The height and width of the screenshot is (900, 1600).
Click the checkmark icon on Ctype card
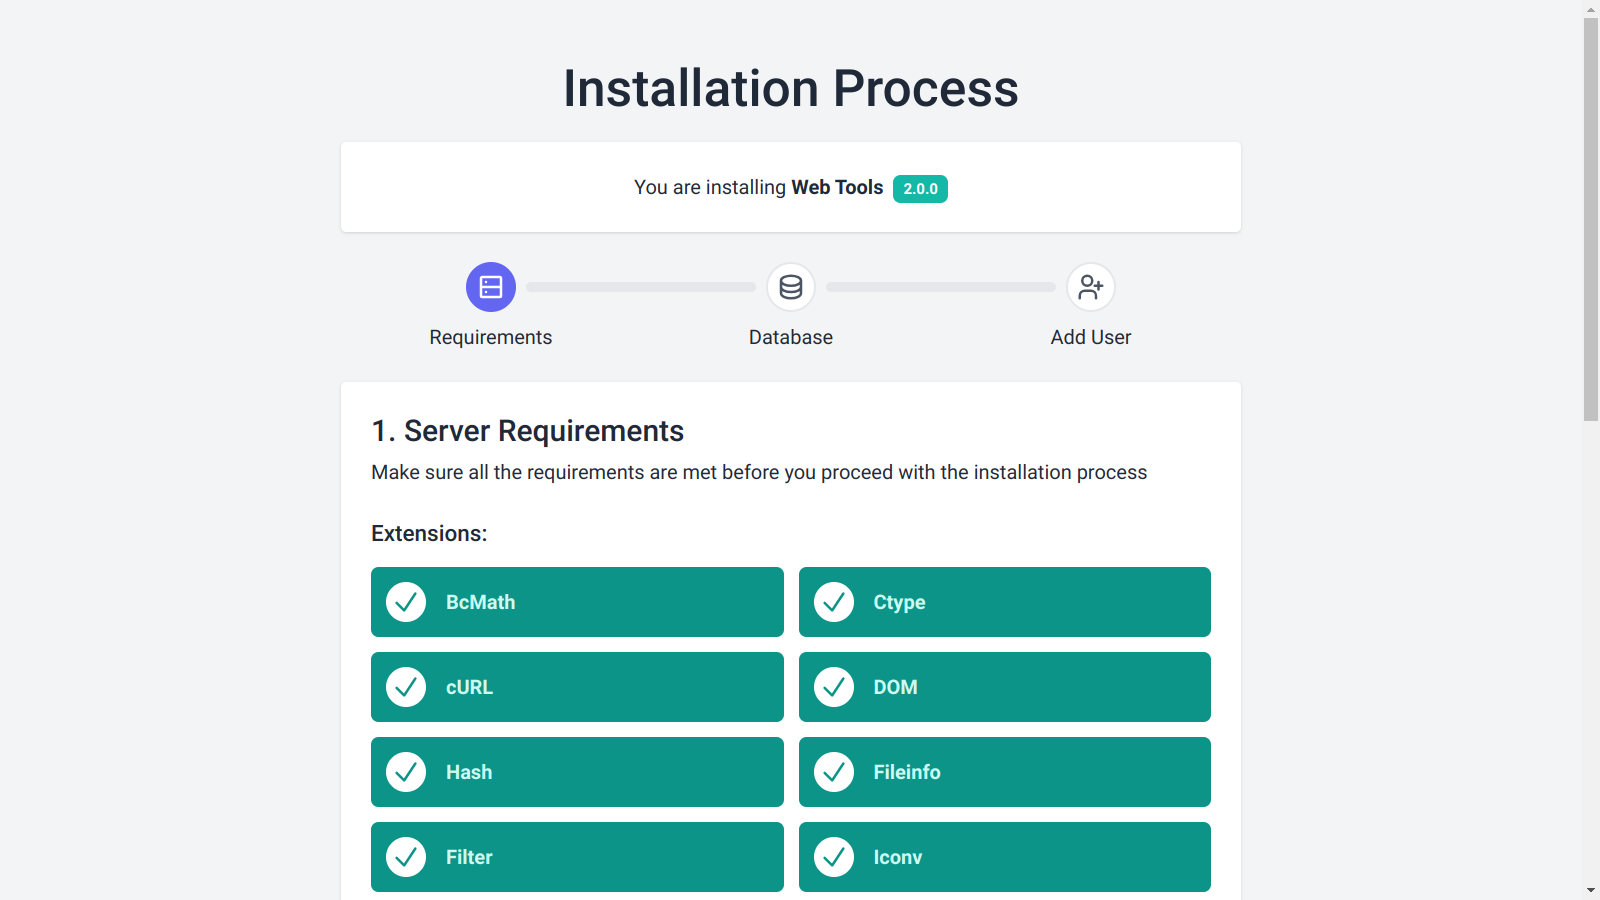click(833, 602)
